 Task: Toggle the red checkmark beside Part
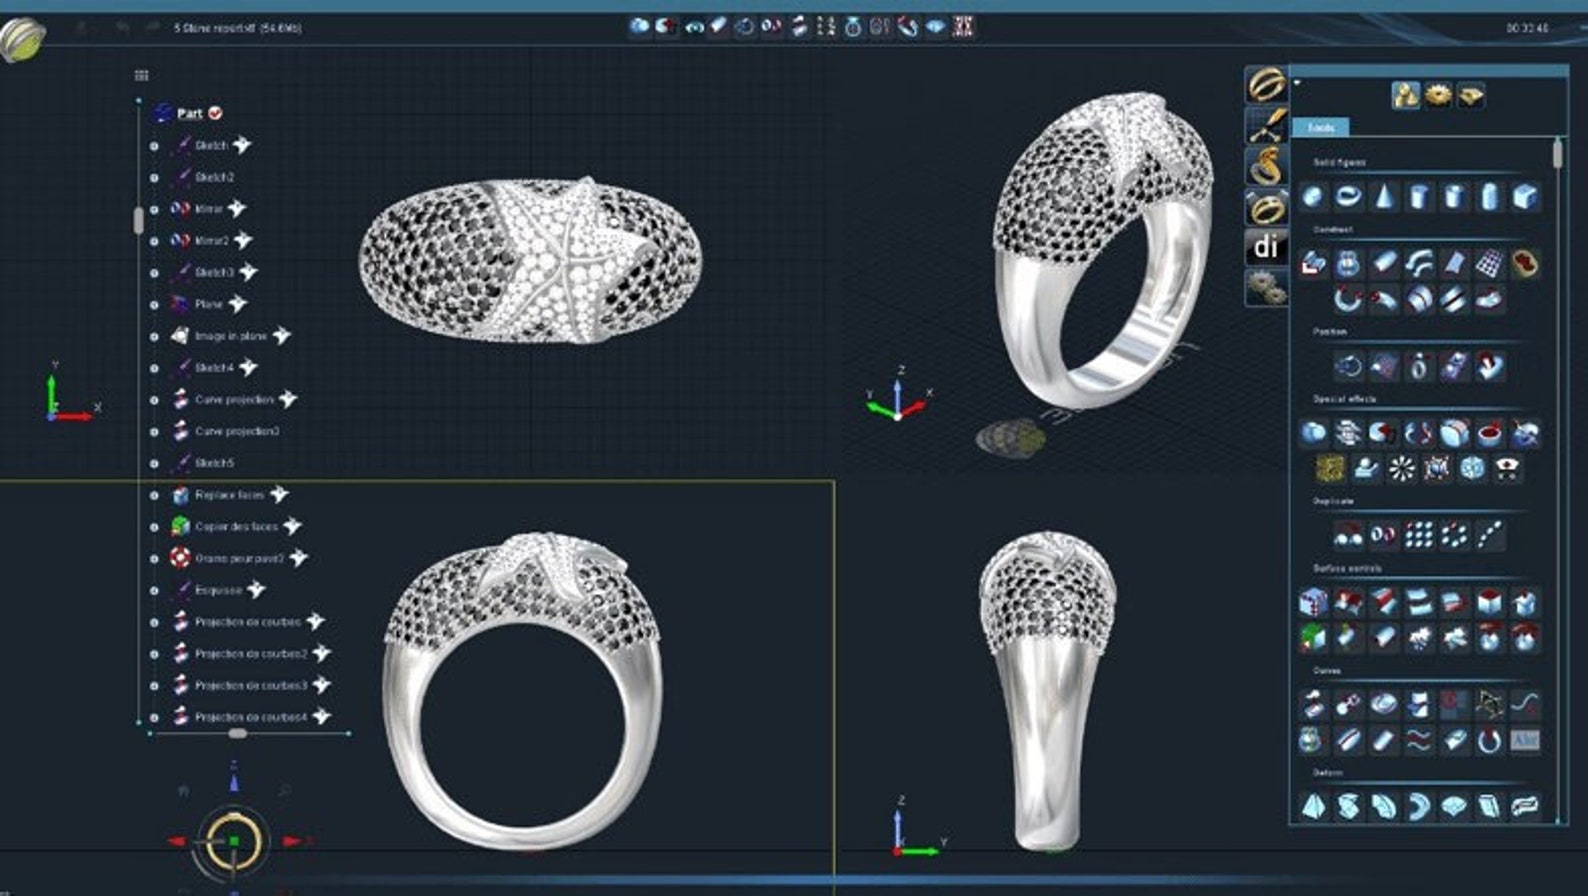[x=216, y=113]
